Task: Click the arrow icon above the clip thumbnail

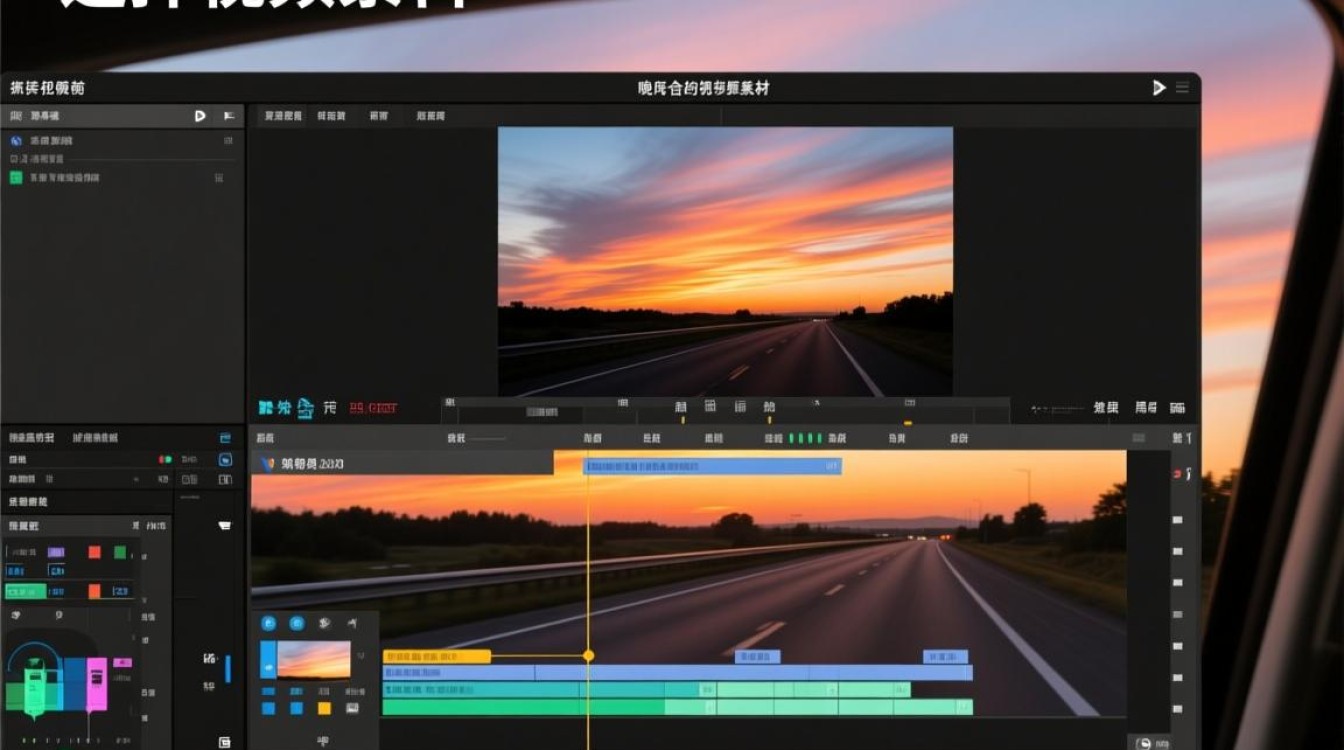Action: coord(352,623)
